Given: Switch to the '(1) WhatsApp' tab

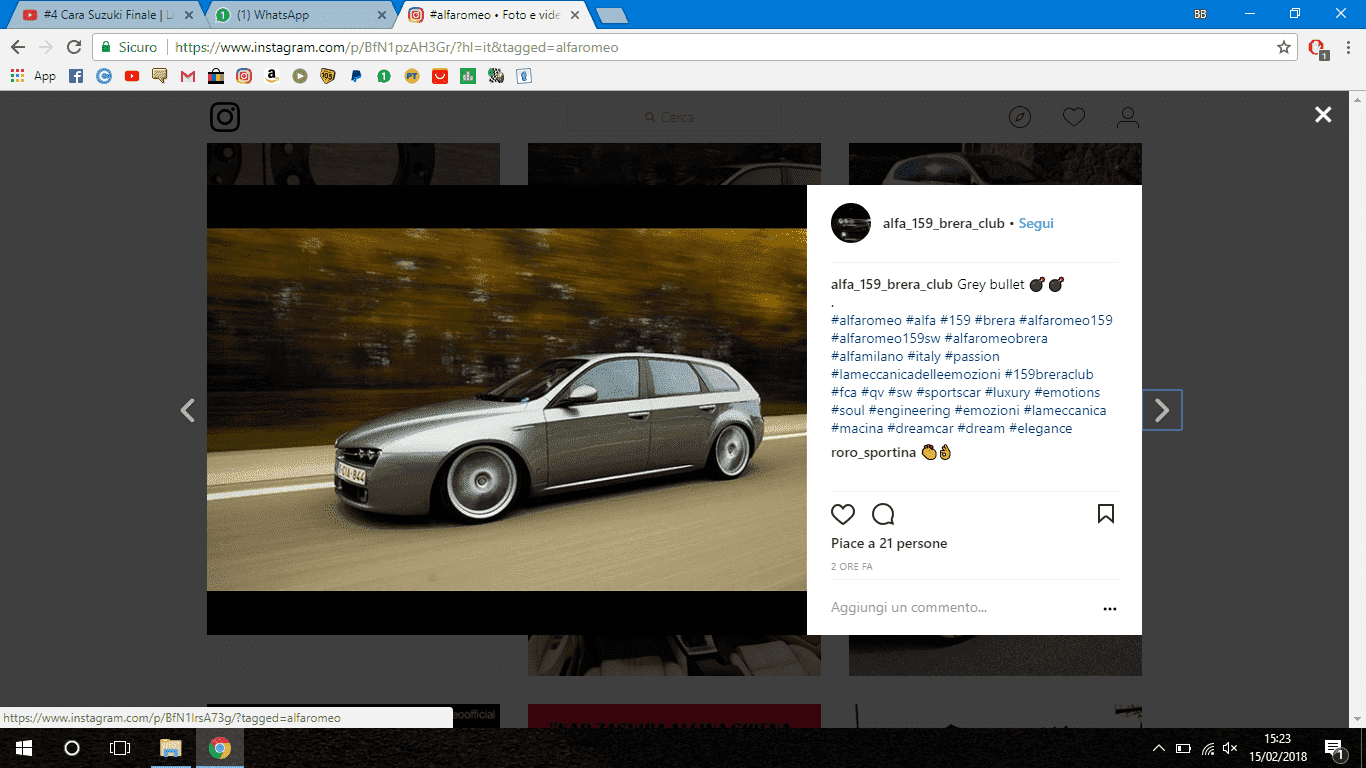Looking at the screenshot, I should point(300,15).
